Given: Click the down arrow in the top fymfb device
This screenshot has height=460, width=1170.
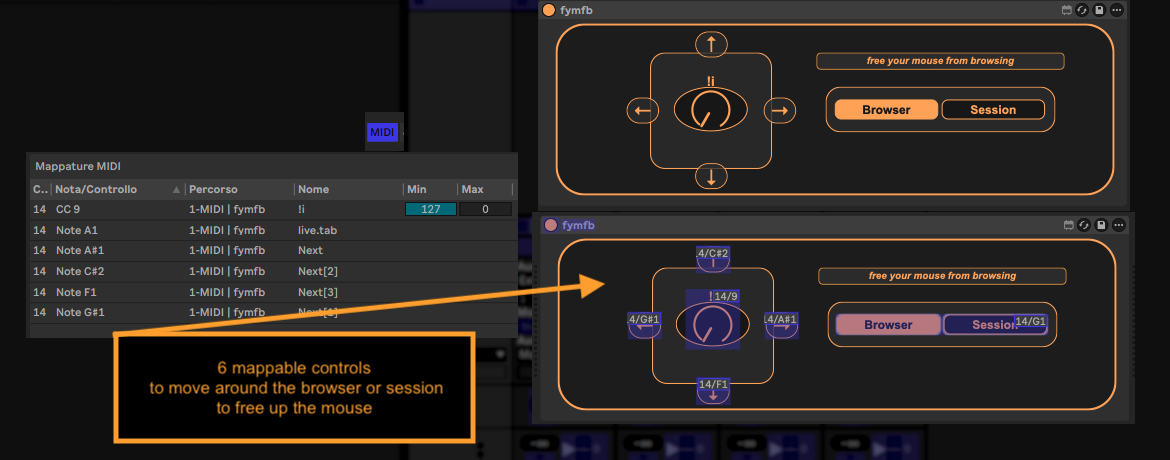Looking at the screenshot, I should (x=711, y=178).
